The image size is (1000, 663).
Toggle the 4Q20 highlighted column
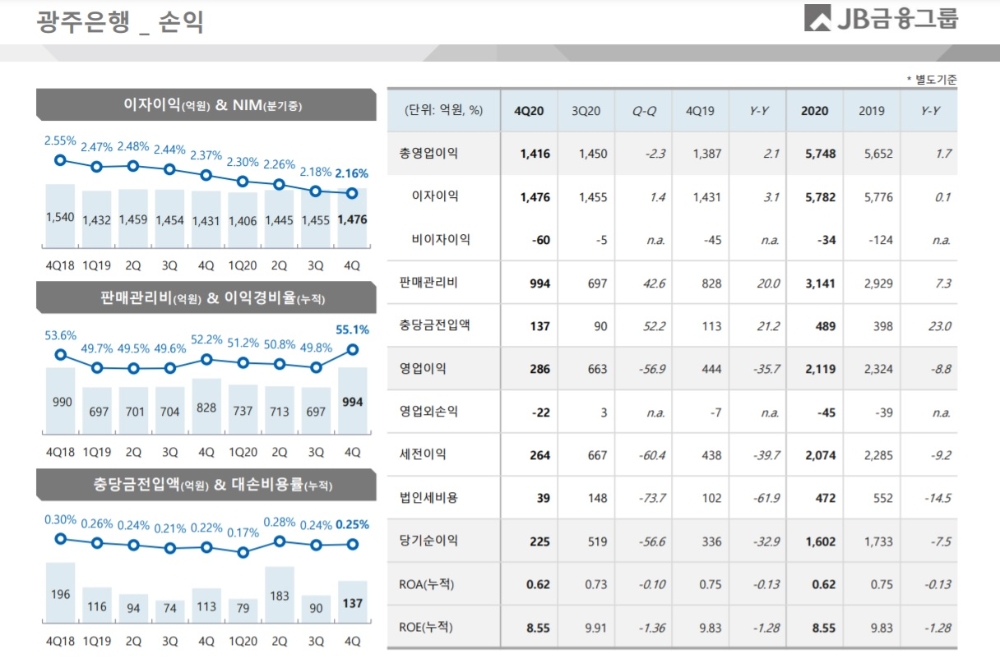[x=529, y=111]
